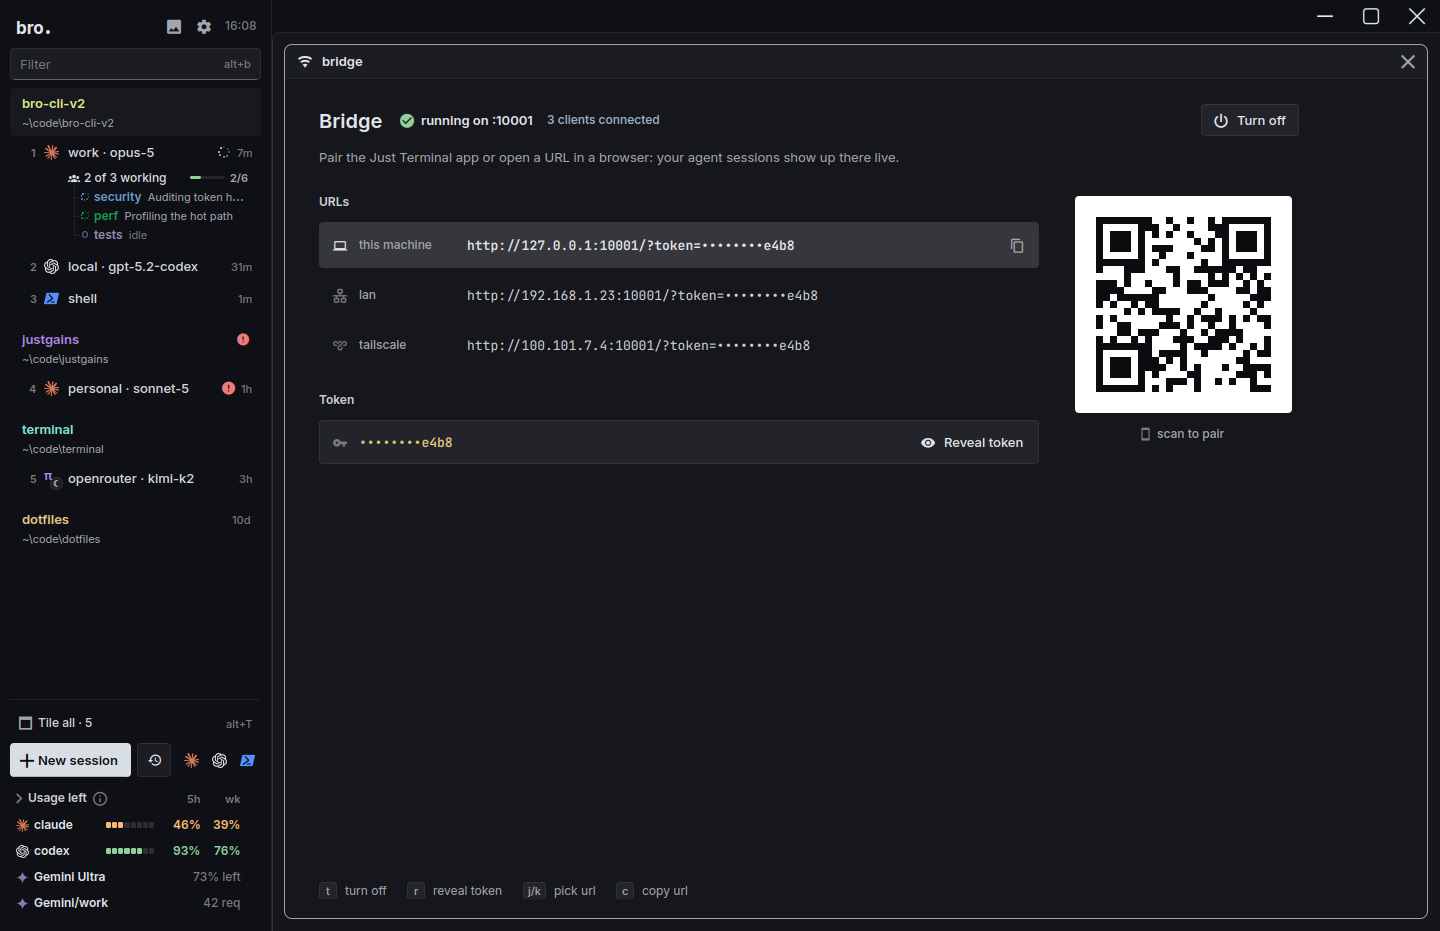This screenshot has width=1440, height=931.
Task: Focus the Filter input field
Action: pyautogui.click(x=136, y=64)
